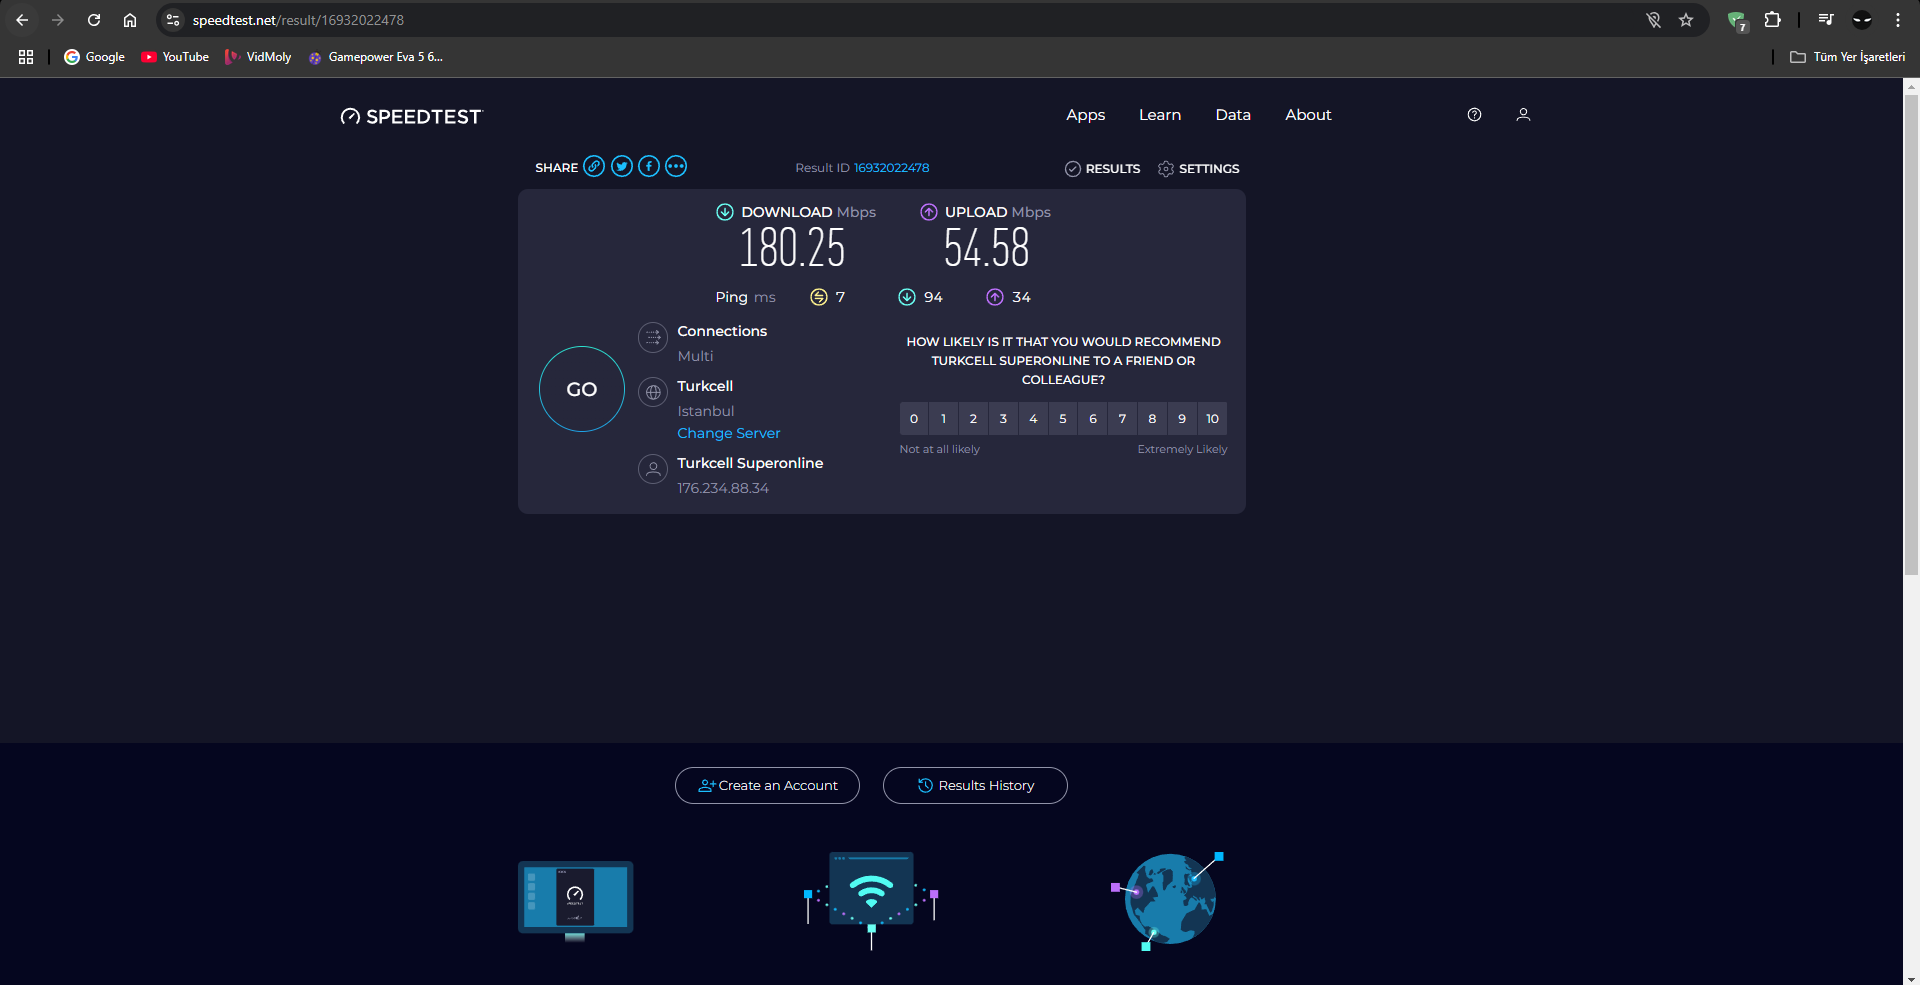Viewport: 1920px width, 985px height.
Task: Open the user account icon
Action: pyautogui.click(x=1523, y=115)
